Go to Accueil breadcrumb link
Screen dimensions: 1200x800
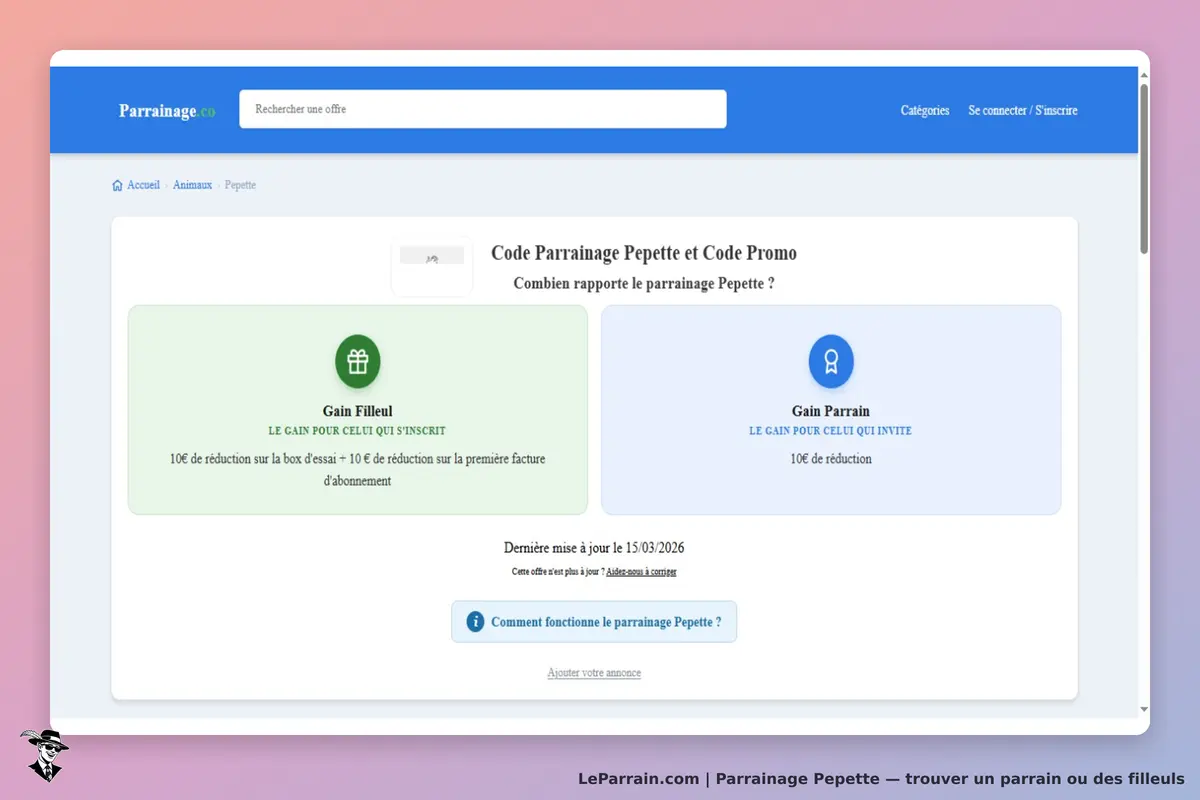pyautogui.click(x=143, y=185)
